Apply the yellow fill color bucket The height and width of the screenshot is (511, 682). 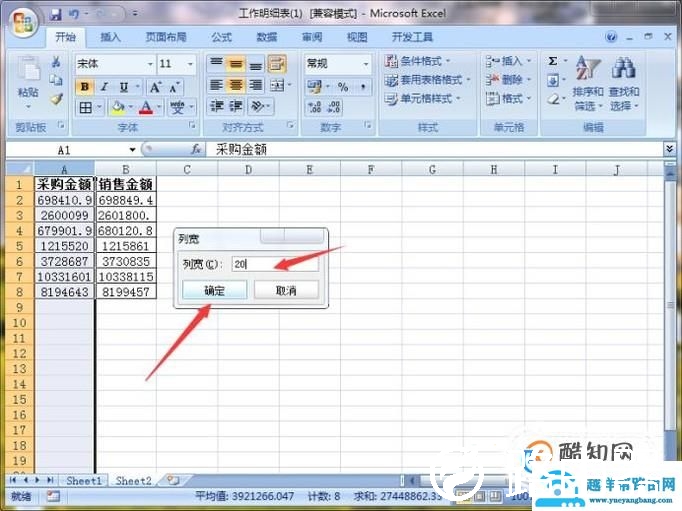click(118, 107)
